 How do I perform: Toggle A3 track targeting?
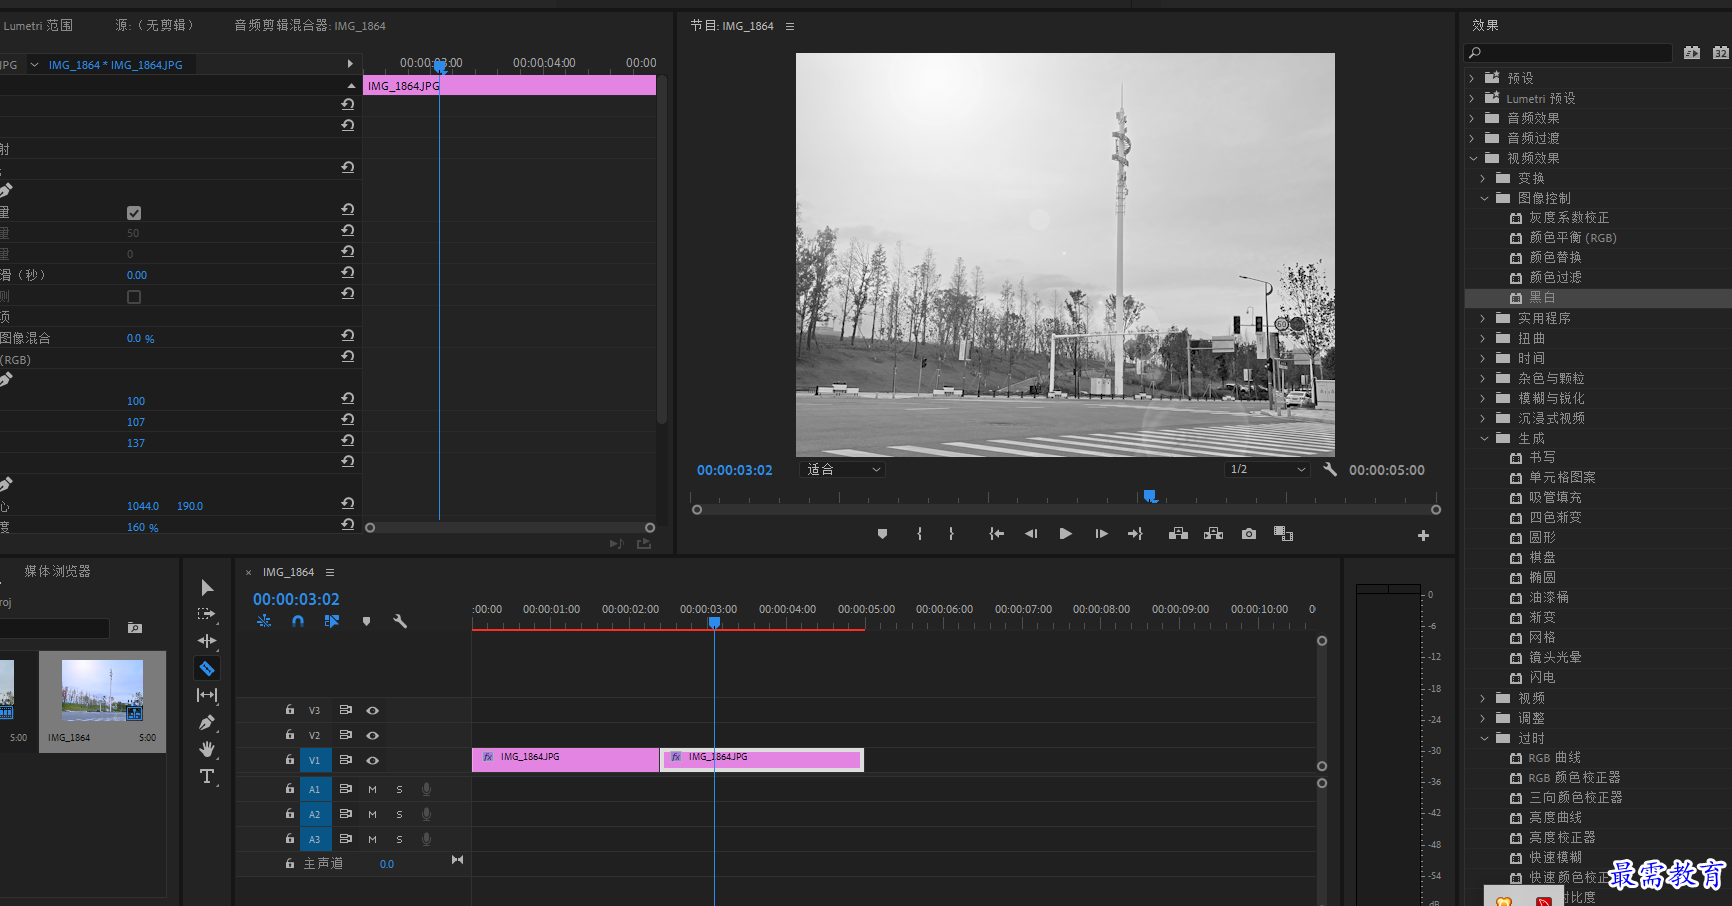click(x=314, y=839)
